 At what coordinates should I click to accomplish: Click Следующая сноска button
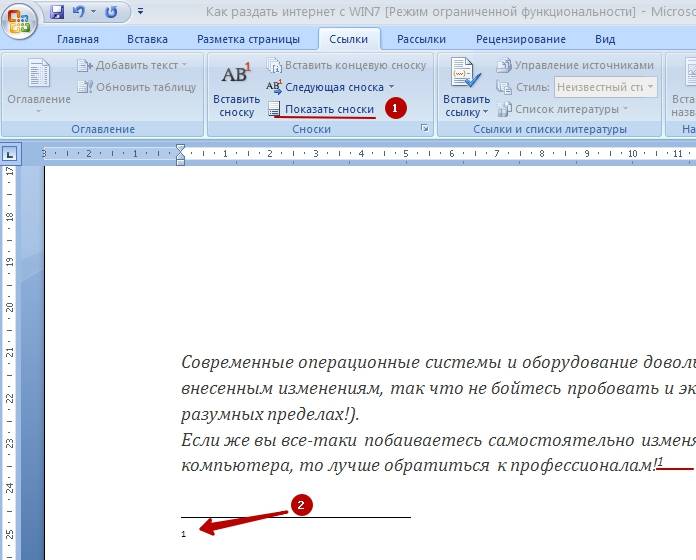point(327,87)
